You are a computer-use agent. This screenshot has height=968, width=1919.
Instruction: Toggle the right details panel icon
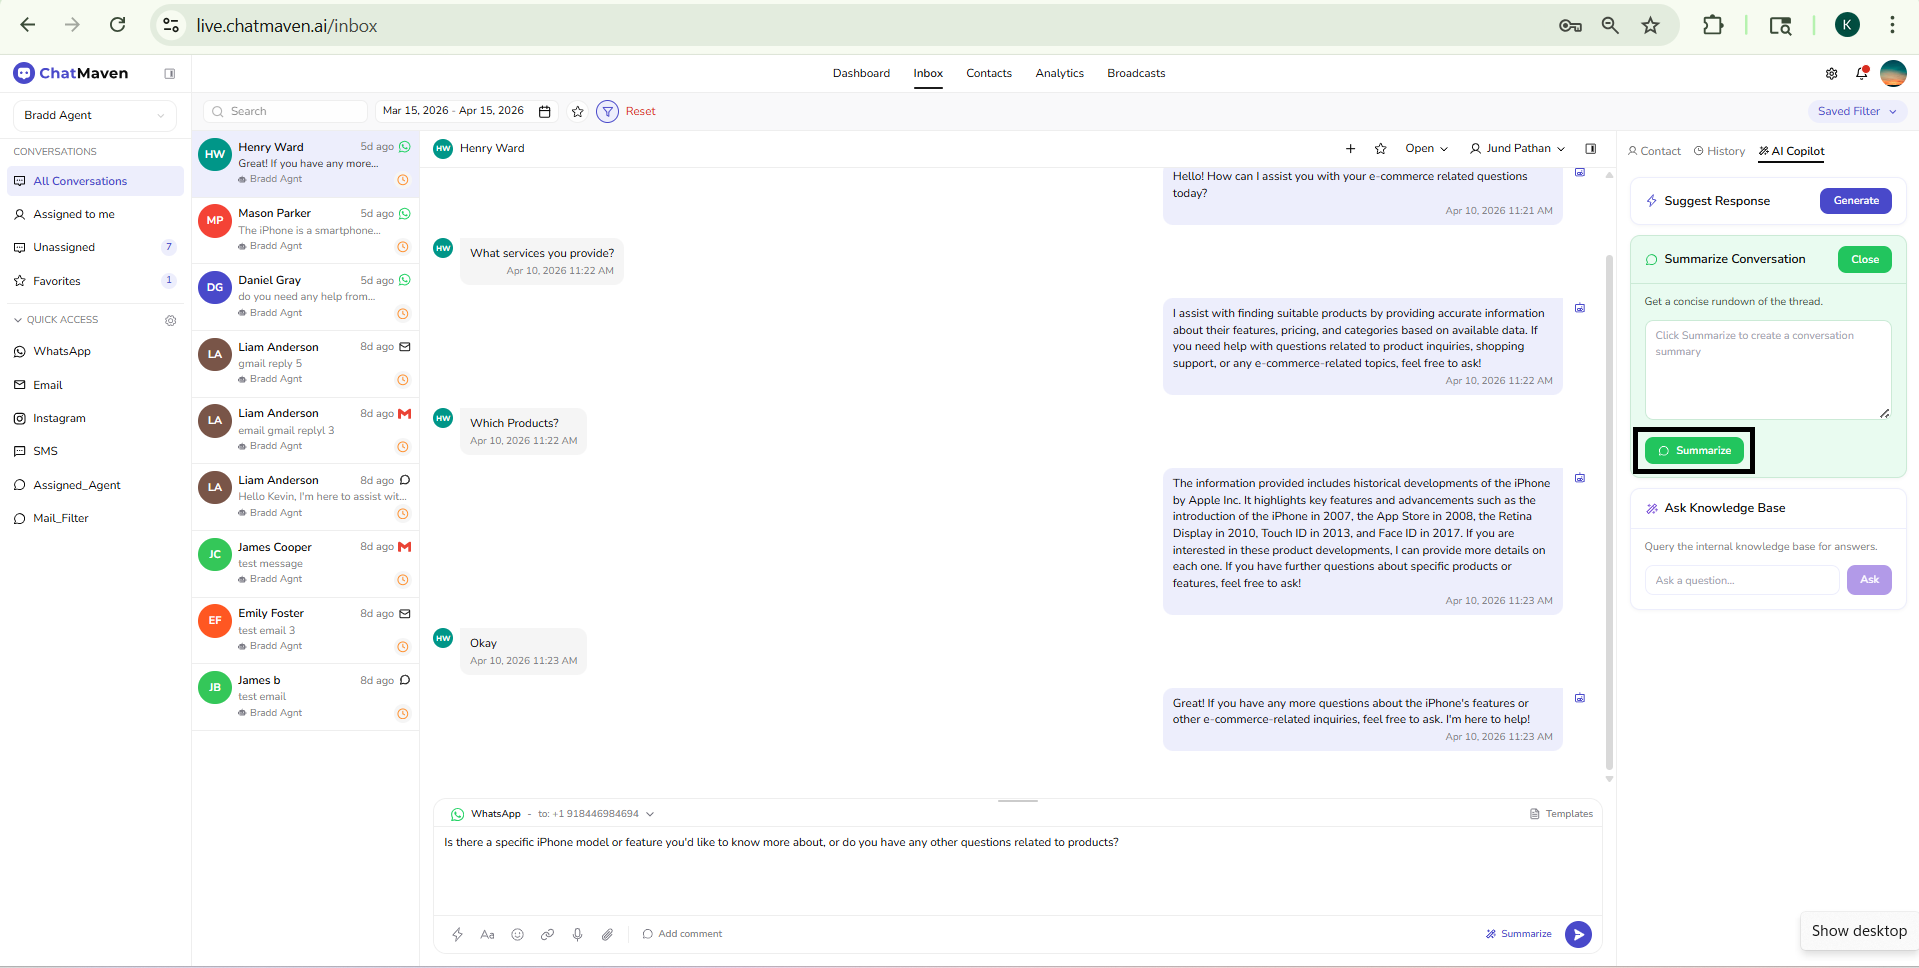1590,148
